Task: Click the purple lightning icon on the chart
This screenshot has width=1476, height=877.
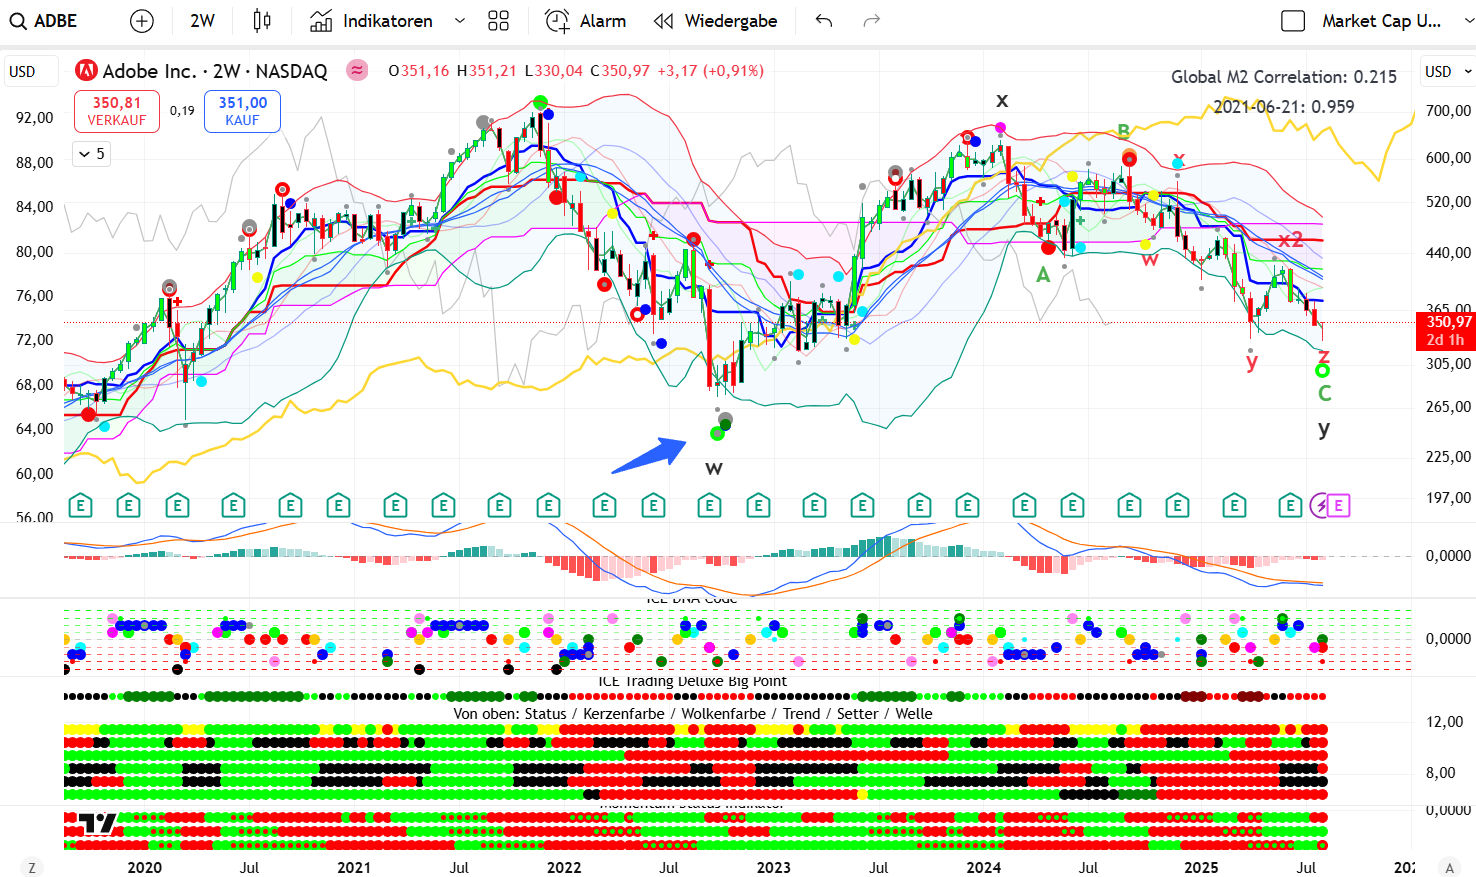Action: pyautogui.click(x=1320, y=505)
